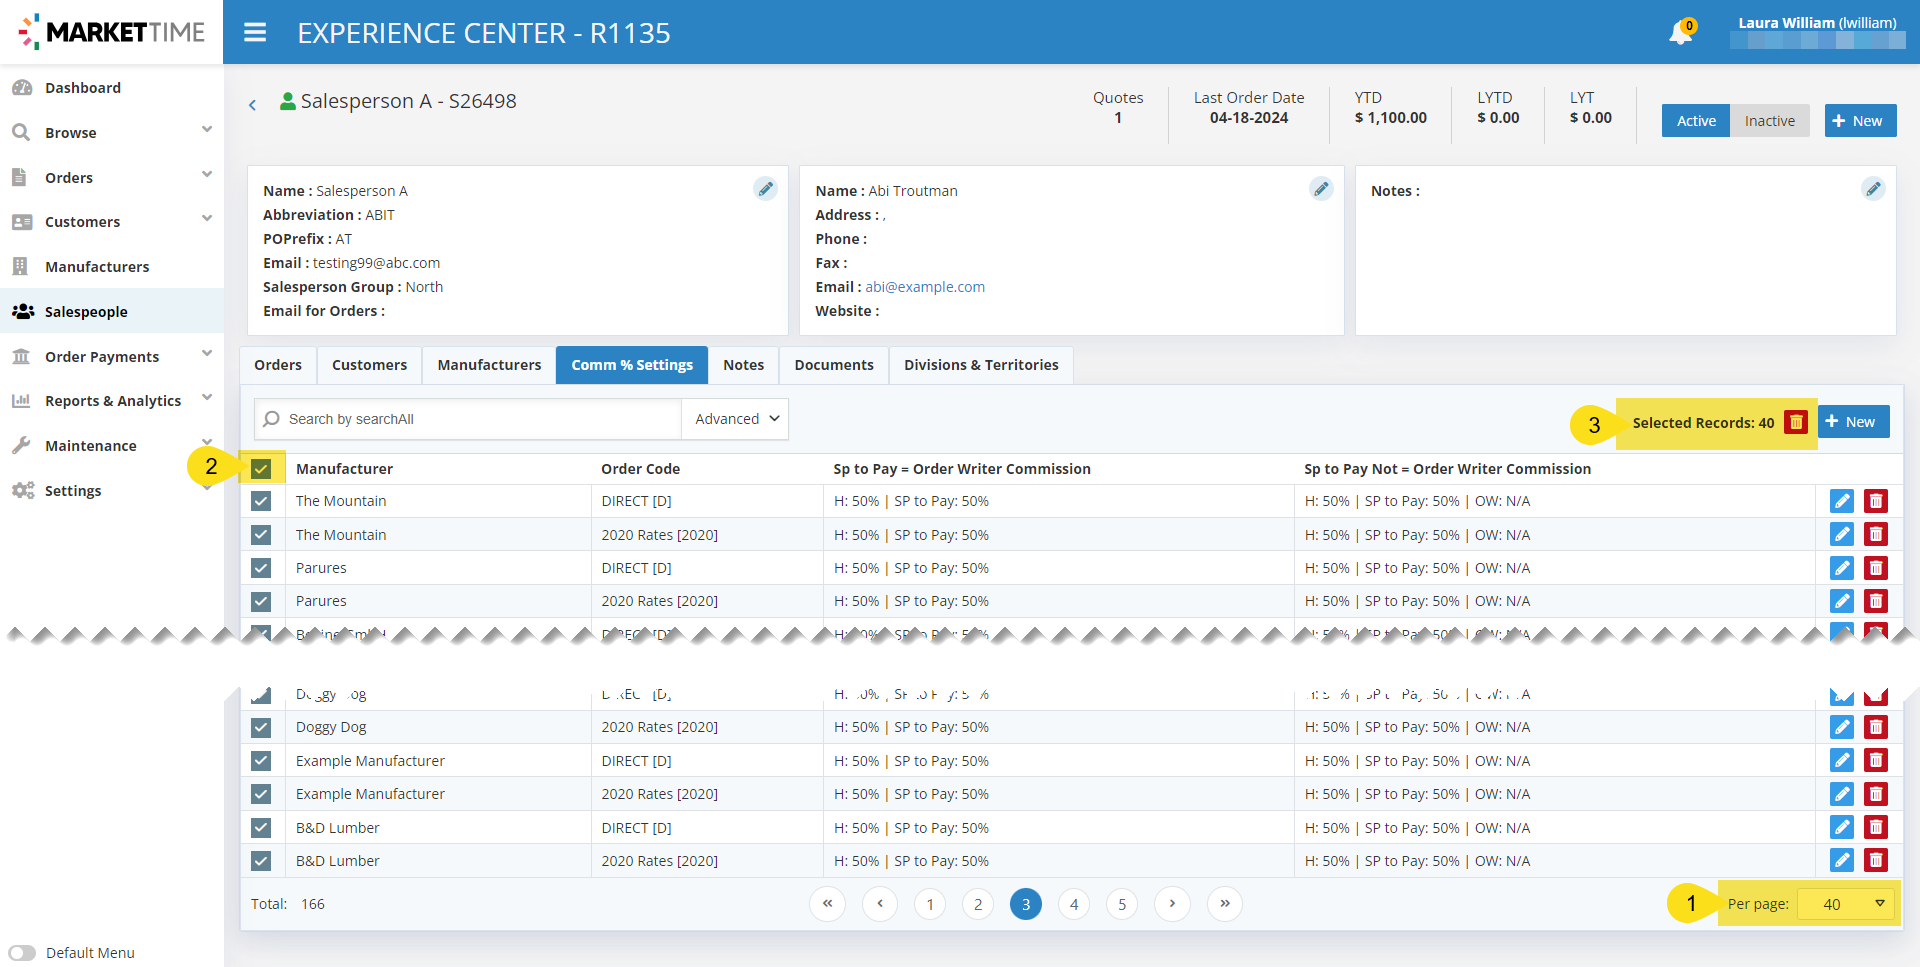Open abi@example.com email link
This screenshot has width=1920, height=967.
tap(925, 287)
